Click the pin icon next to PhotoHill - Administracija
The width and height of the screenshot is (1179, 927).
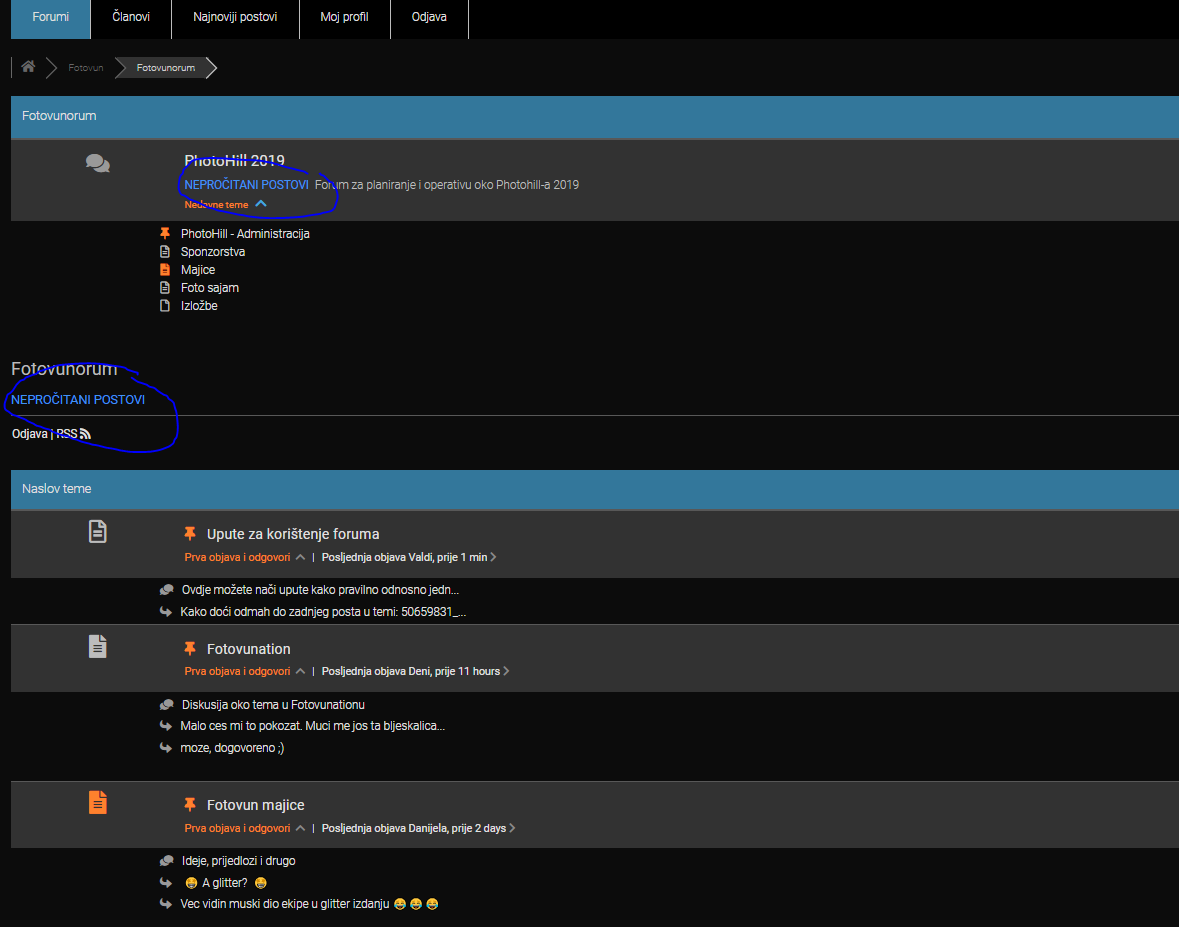165,233
